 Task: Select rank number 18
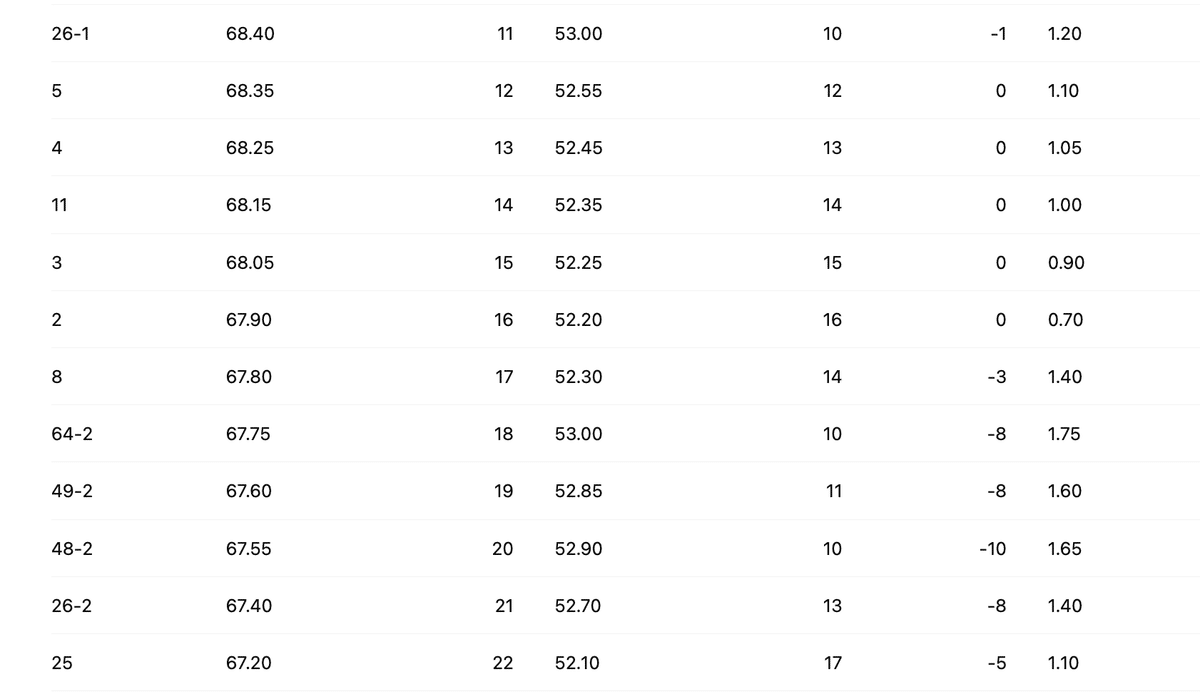click(503, 434)
